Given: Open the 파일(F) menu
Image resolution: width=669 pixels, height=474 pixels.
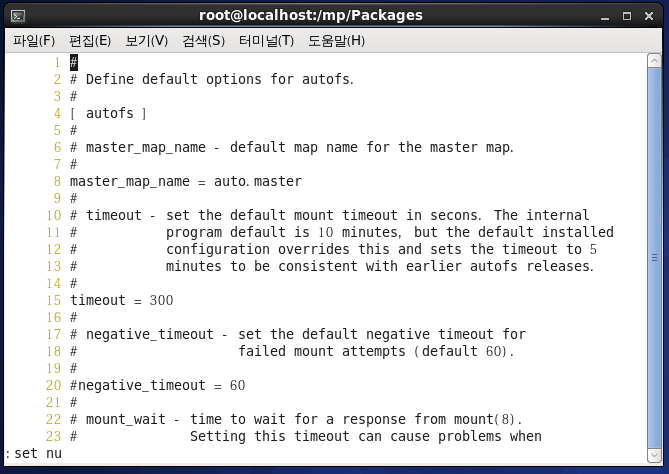Looking at the screenshot, I should click(x=34, y=41).
